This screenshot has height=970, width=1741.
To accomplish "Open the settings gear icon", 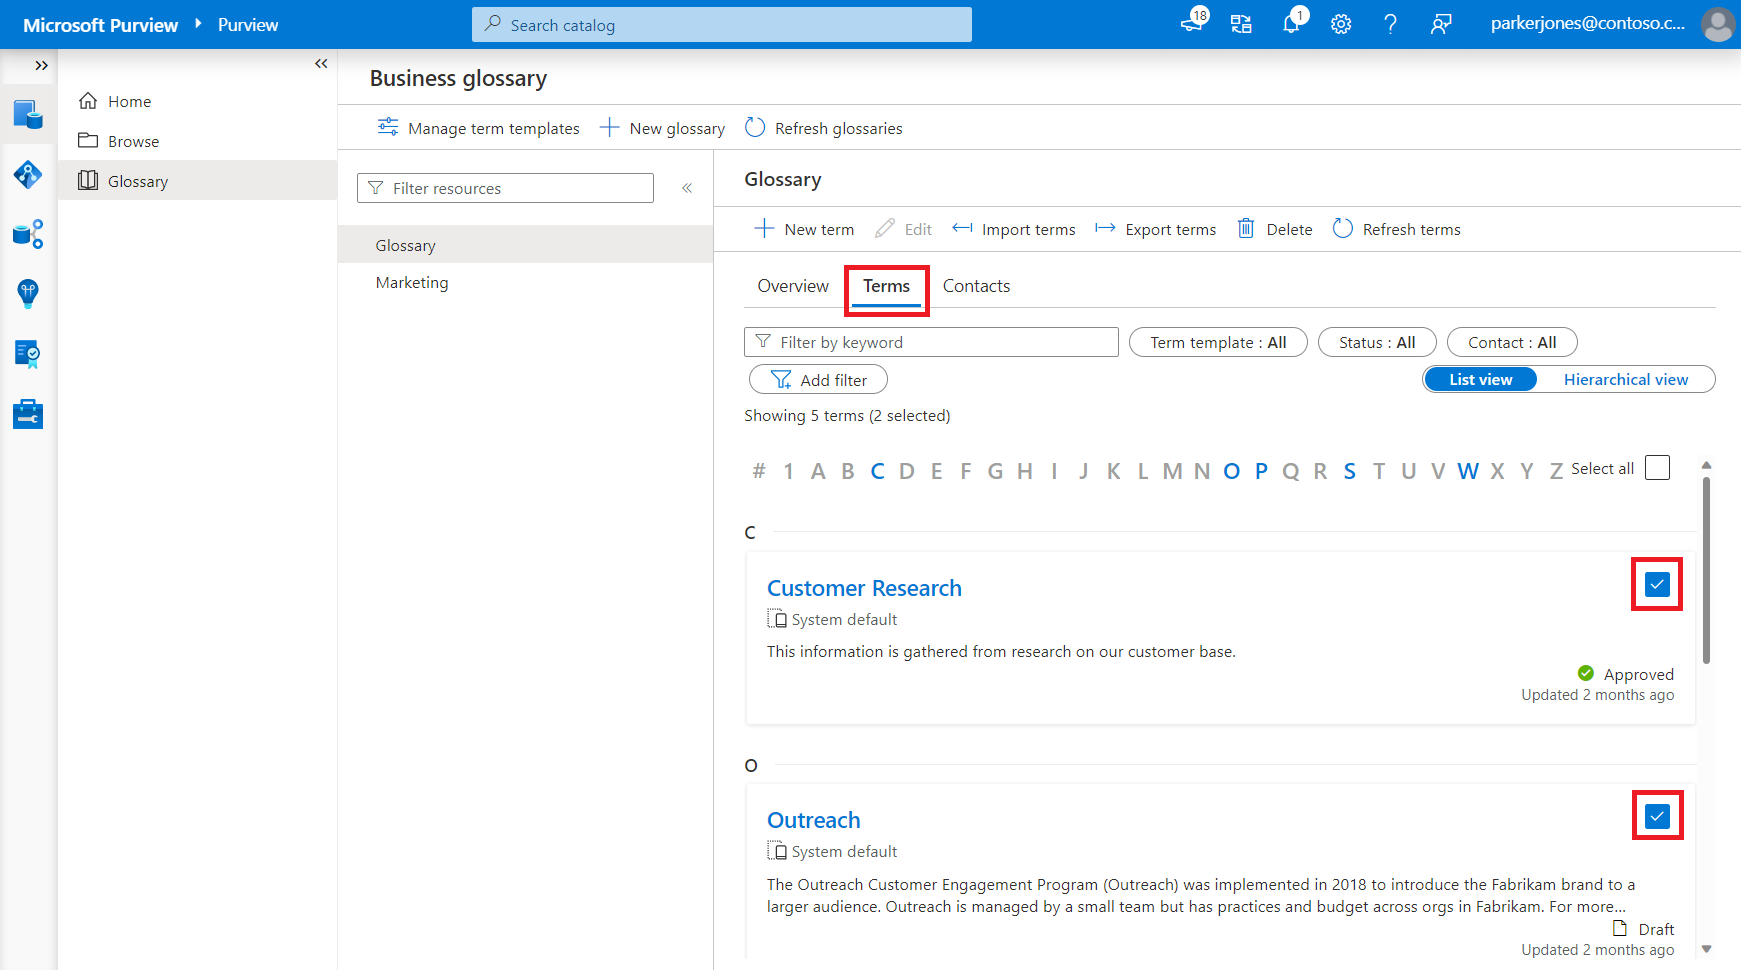I will 1341,24.
